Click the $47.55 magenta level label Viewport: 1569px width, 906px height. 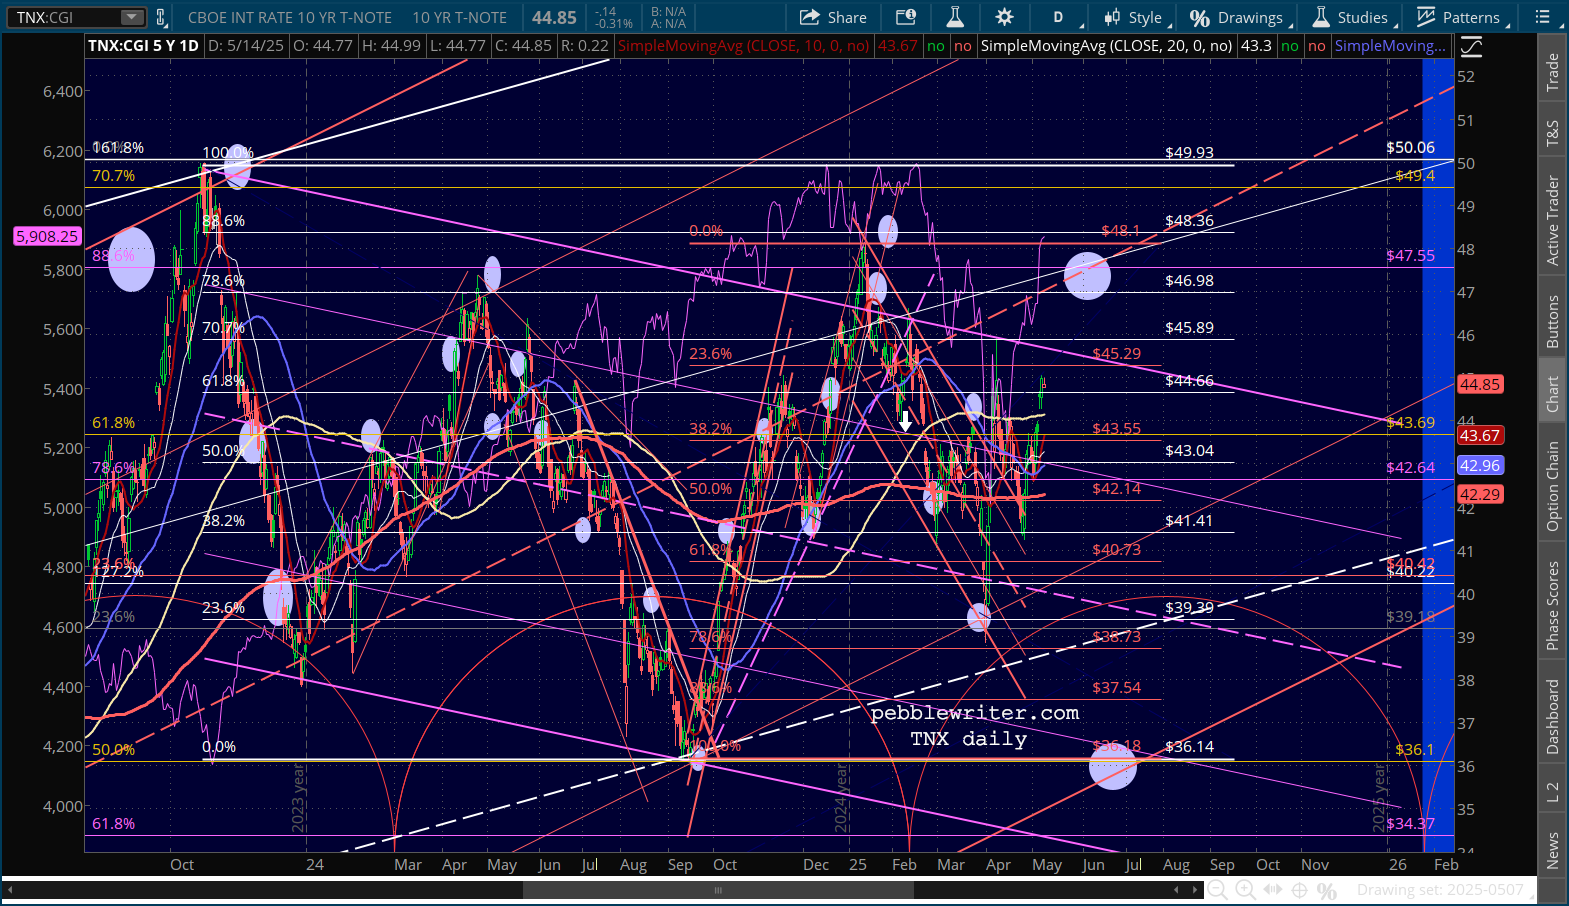[x=1410, y=255]
